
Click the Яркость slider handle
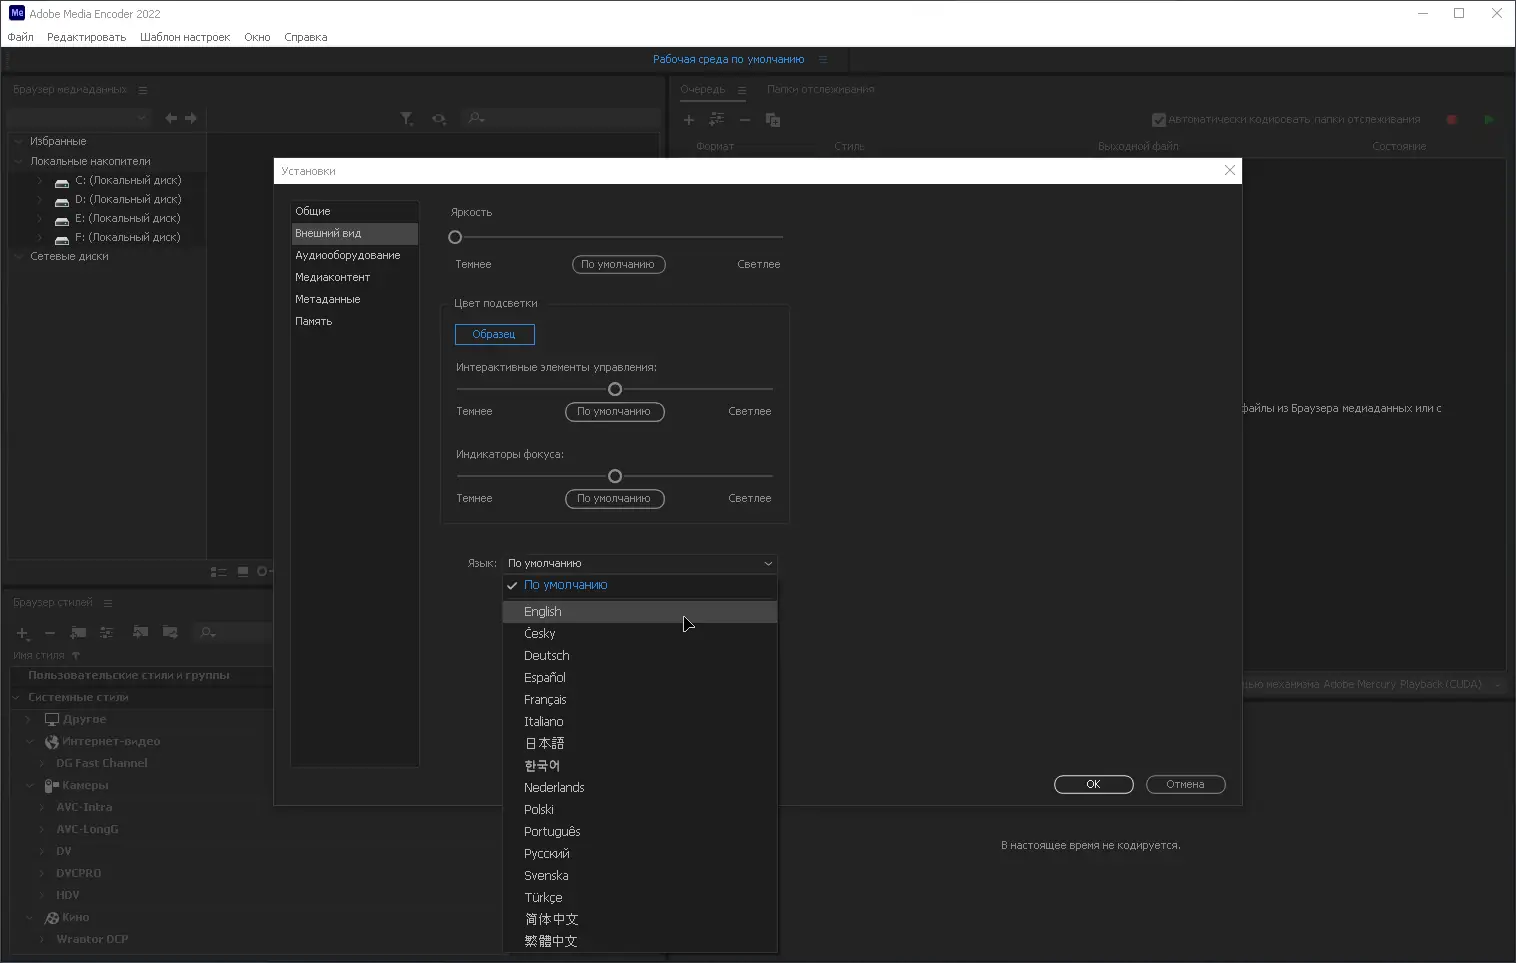(455, 238)
